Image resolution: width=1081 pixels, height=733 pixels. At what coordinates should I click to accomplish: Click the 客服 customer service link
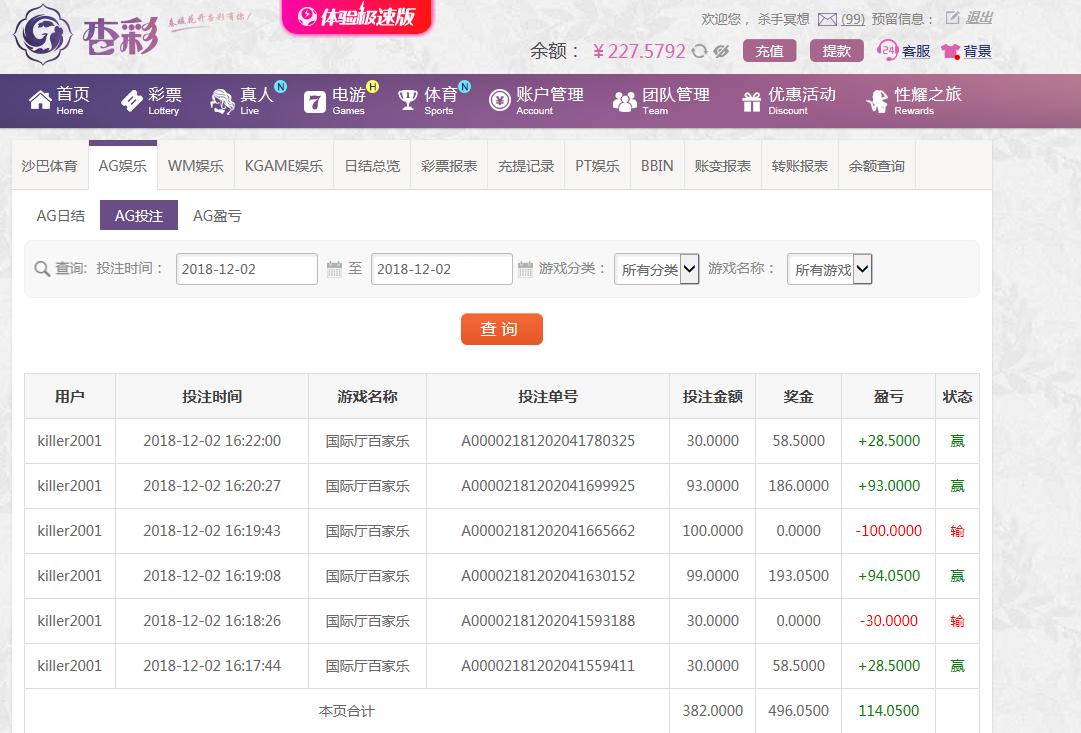(x=916, y=51)
